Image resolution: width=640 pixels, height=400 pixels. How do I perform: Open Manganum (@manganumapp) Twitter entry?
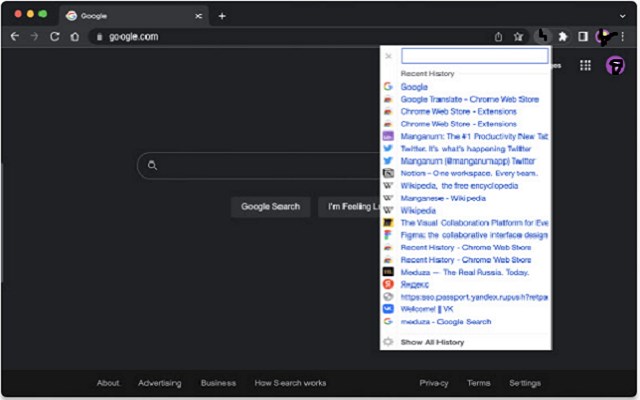tap(467, 161)
